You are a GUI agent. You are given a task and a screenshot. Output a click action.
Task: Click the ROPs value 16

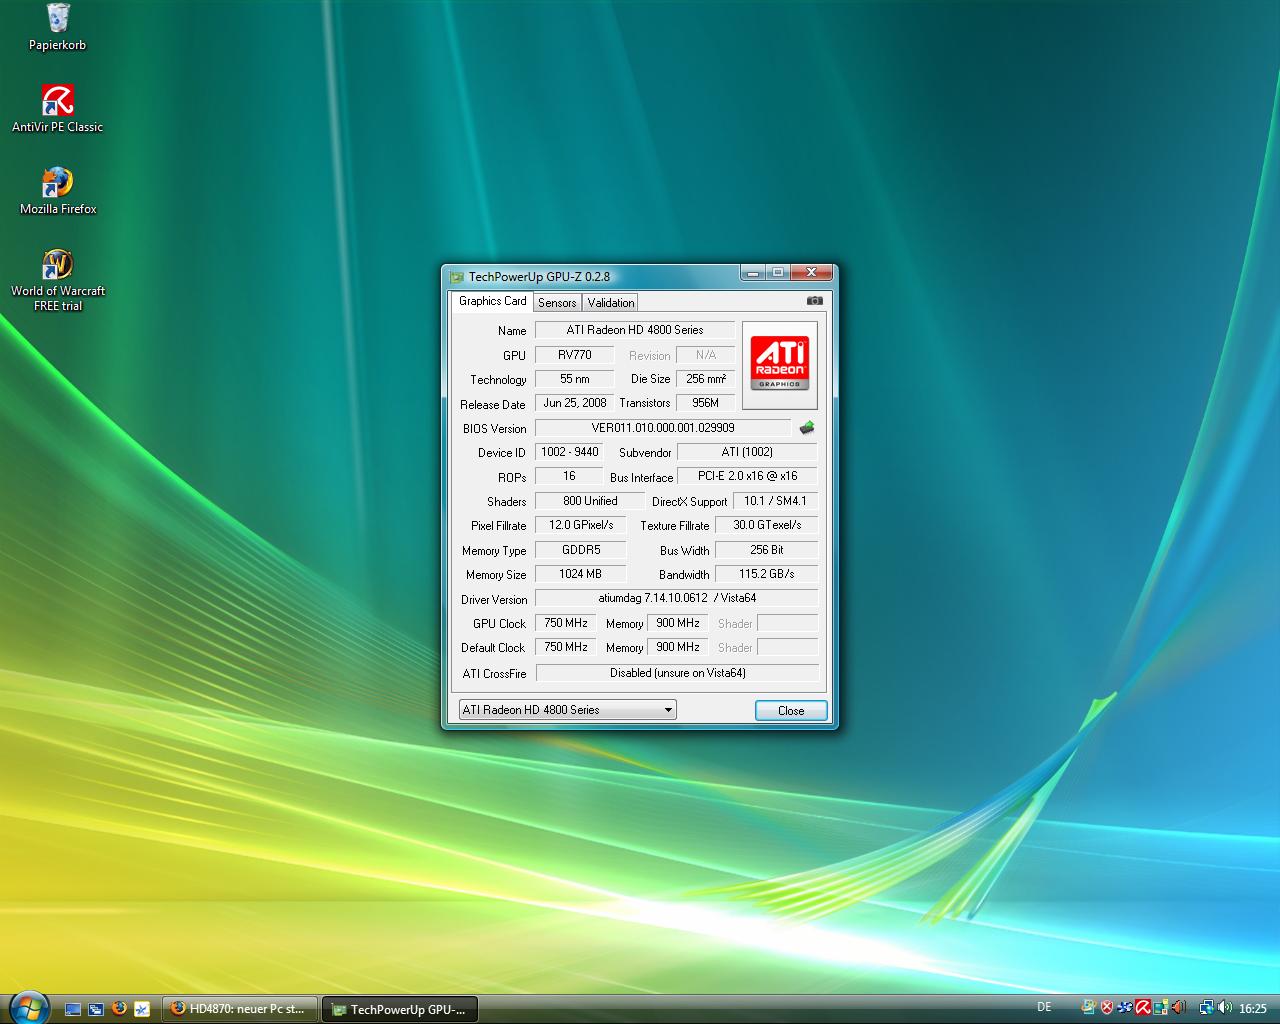tap(570, 476)
